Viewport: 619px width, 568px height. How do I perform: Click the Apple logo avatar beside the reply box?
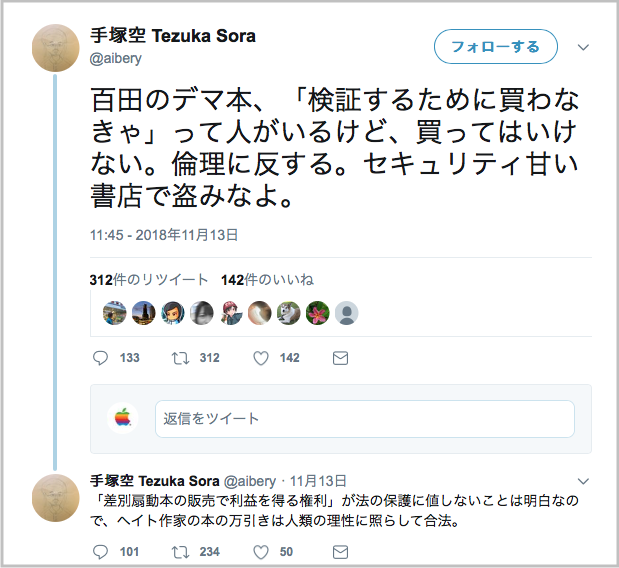click(x=123, y=418)
